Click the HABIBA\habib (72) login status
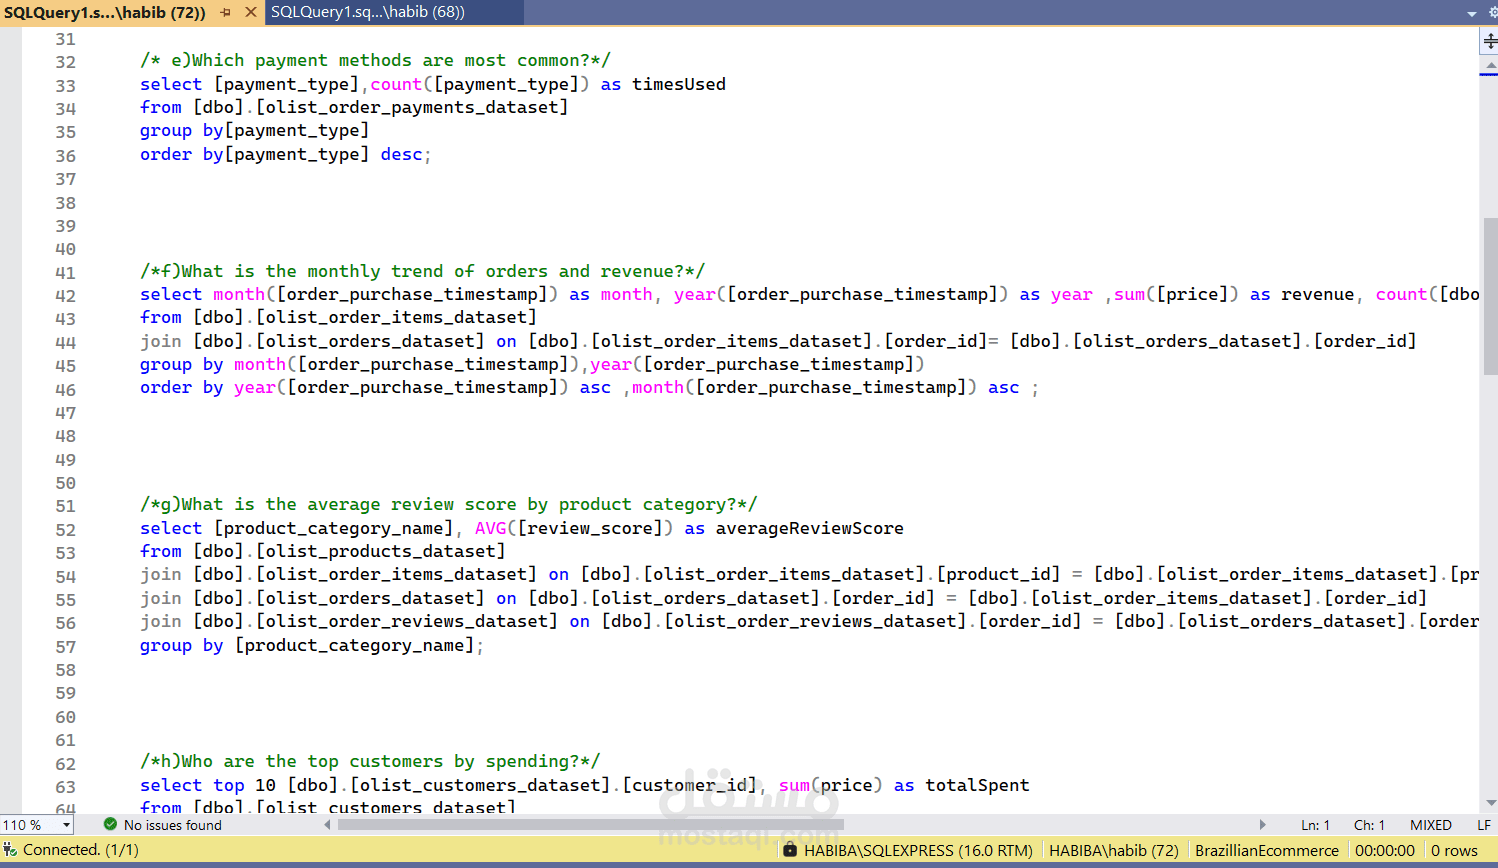1498x868 pixels. [x=1114, y=850]
